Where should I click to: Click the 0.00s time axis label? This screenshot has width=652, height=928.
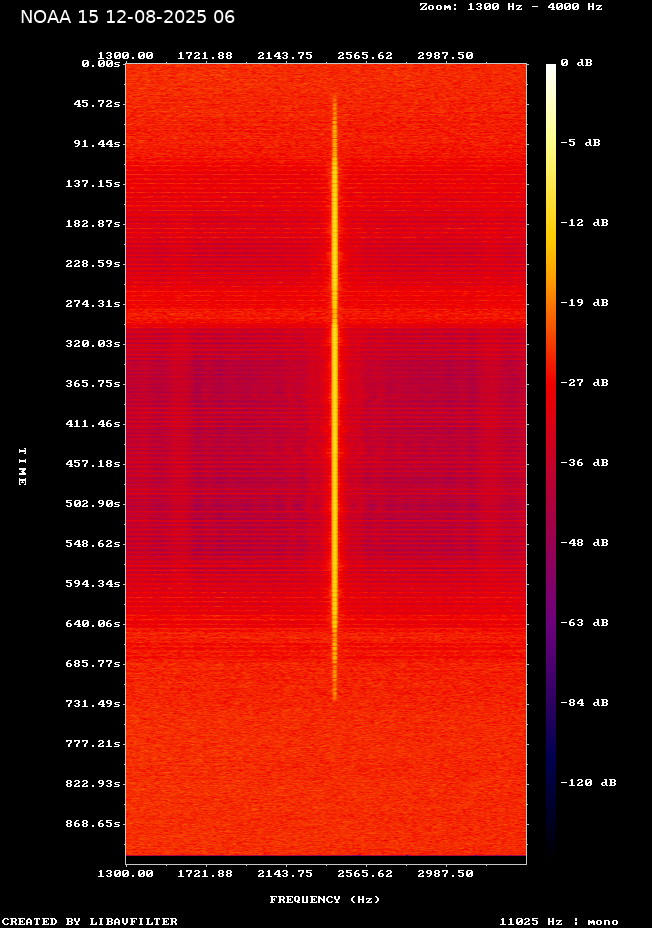pyautogui.click(x=101, y=63)
